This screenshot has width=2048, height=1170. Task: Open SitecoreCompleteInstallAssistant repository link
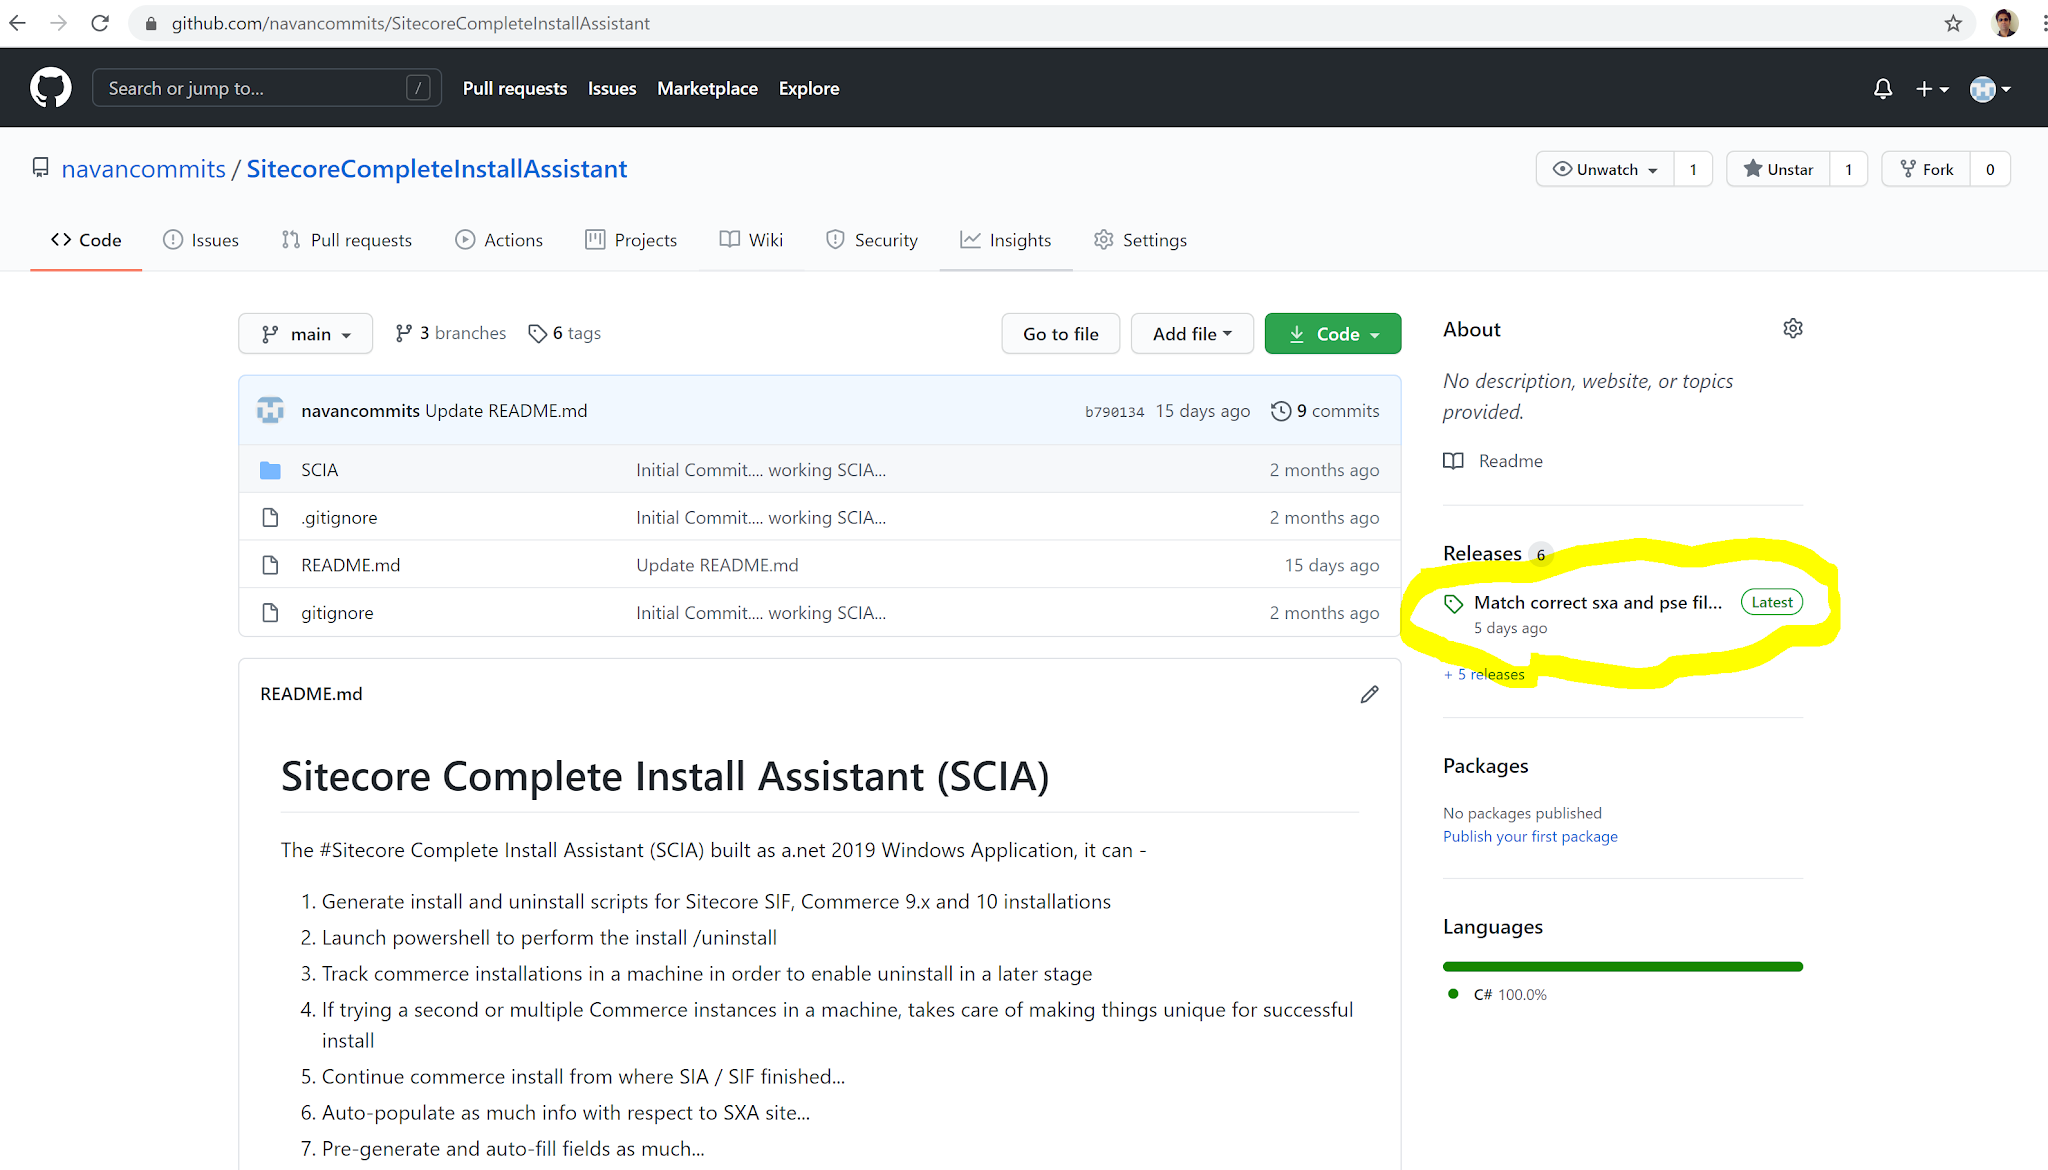pyautogui.click(x=437, y=169)
